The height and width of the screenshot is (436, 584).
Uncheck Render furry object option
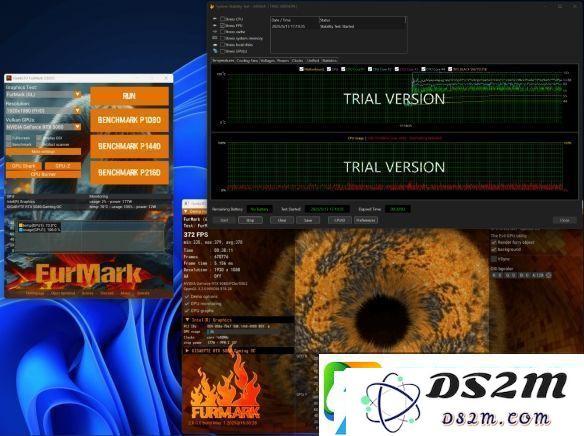point(494,242)
